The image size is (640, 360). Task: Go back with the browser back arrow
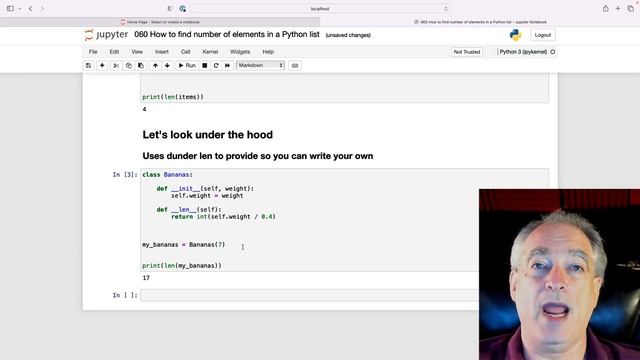tap(30, 9)
